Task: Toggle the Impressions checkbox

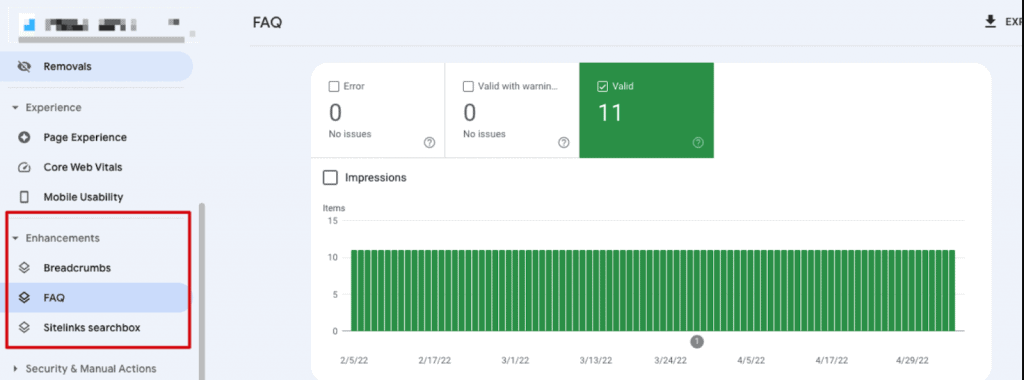Action: click(330, 178)
